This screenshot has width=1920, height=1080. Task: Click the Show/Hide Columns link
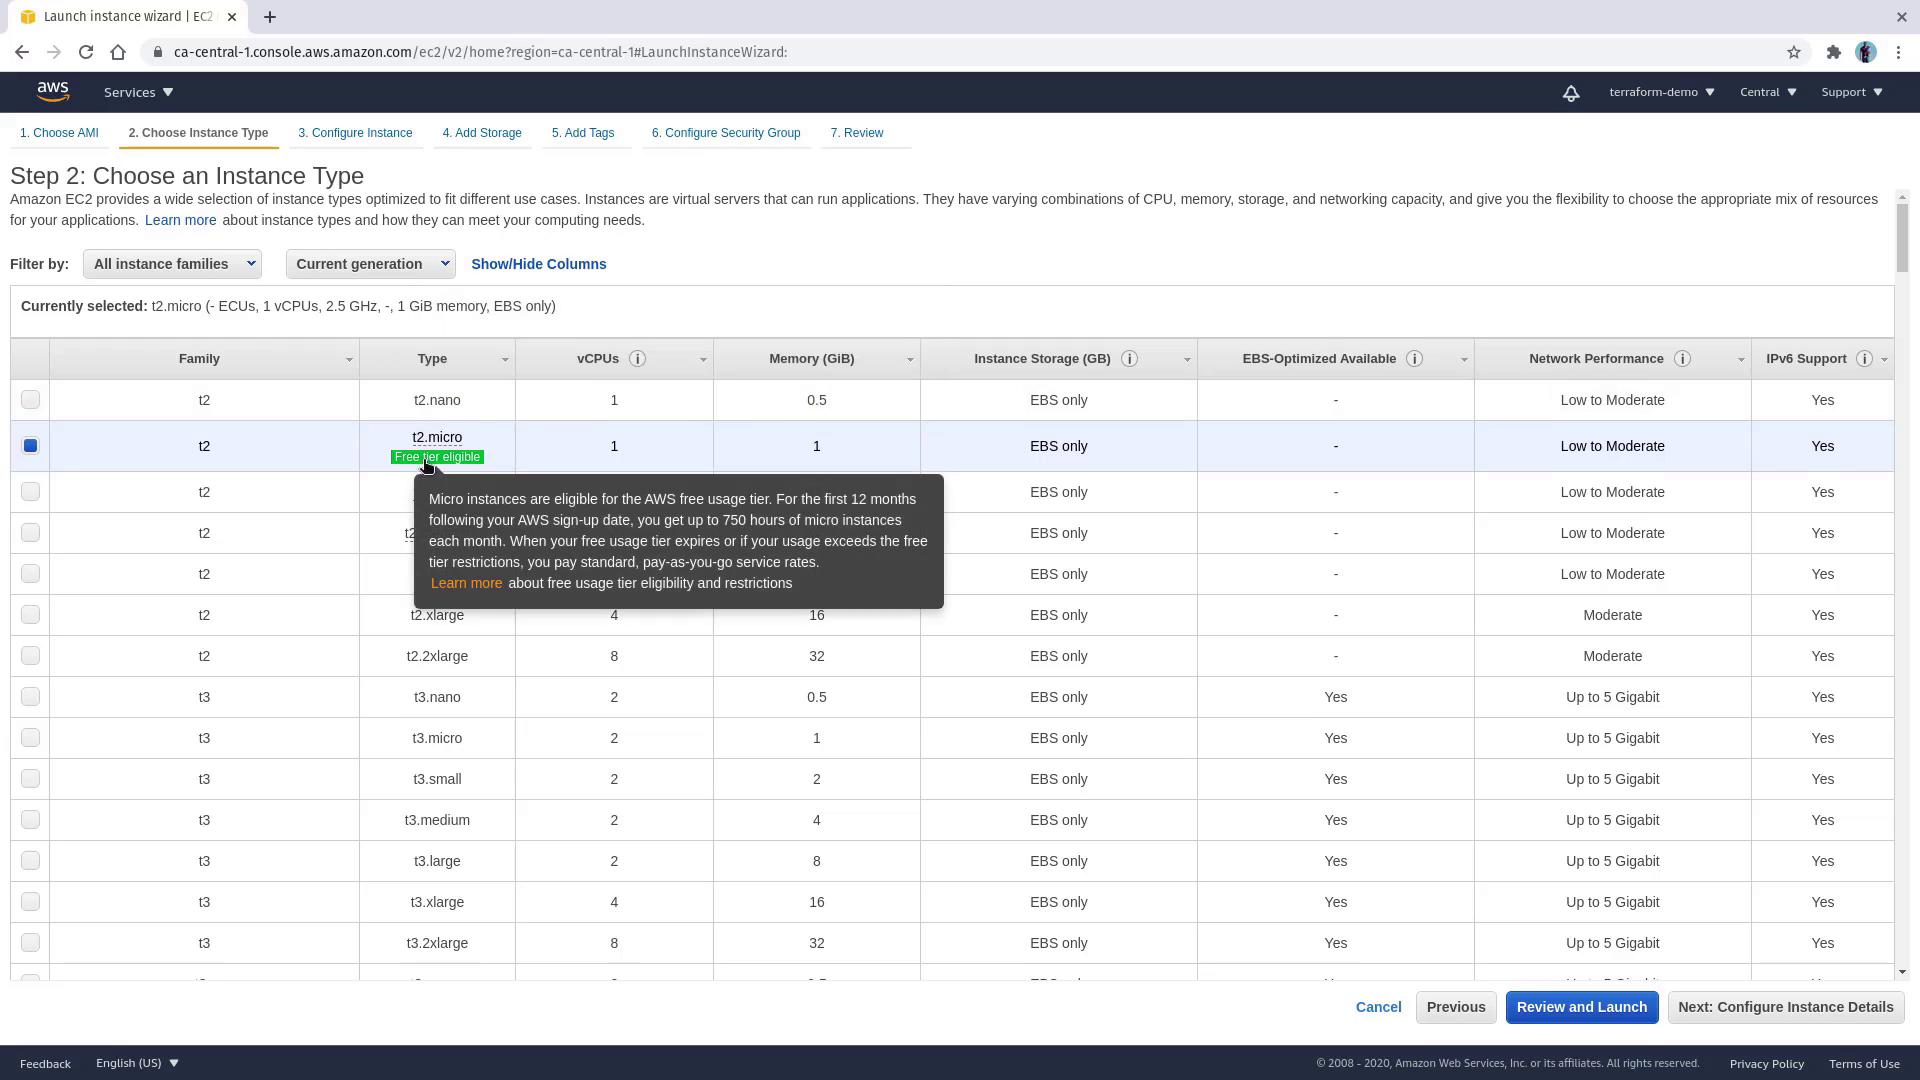tap(538, 264)
